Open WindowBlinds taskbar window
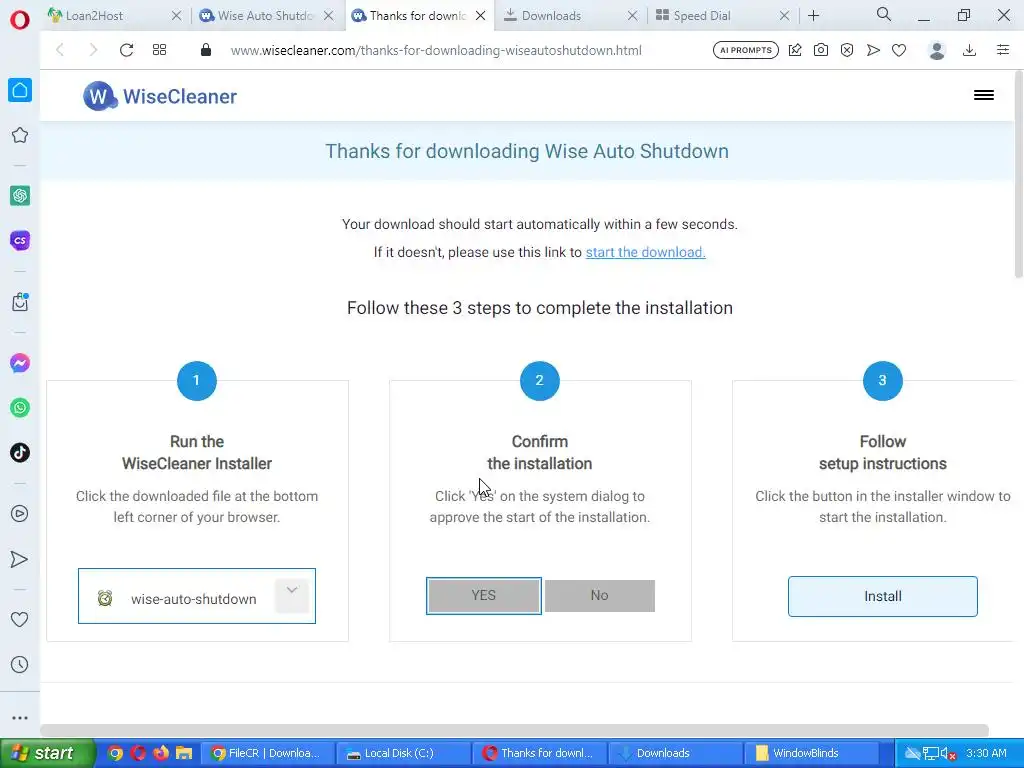1024x768 pixels. point(810,753)
